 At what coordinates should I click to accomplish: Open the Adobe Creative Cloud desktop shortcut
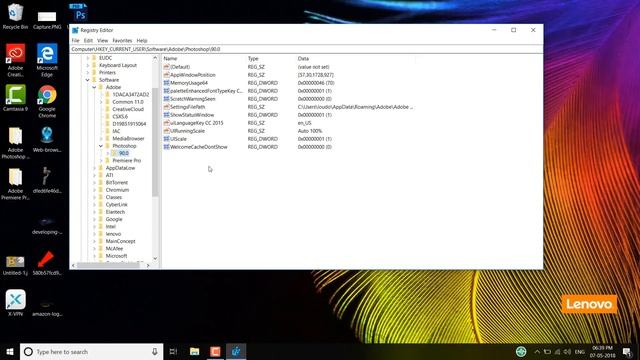point(16,60)
